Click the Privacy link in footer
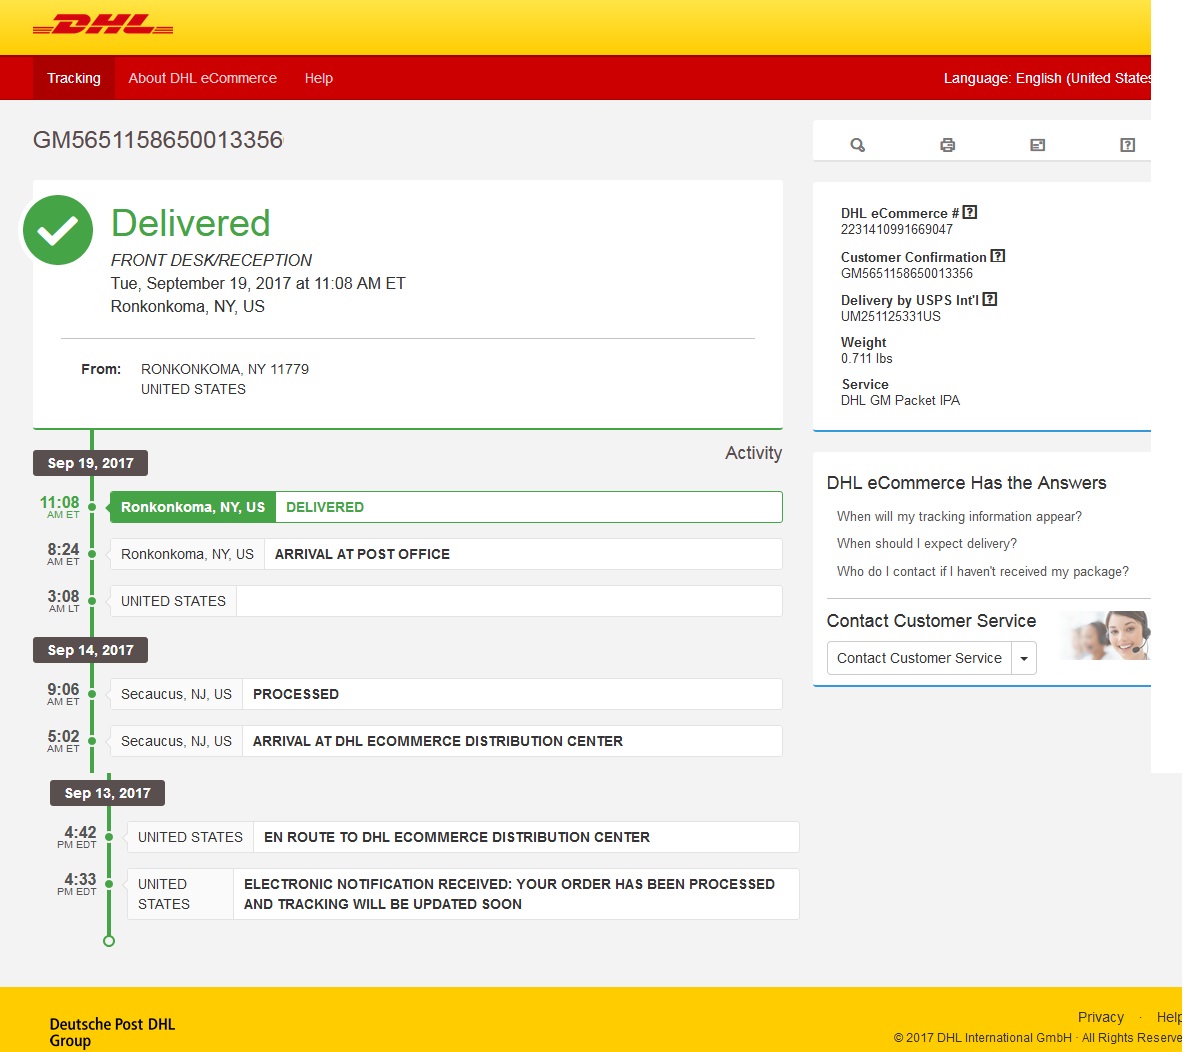 [x=1100, y=1017]
